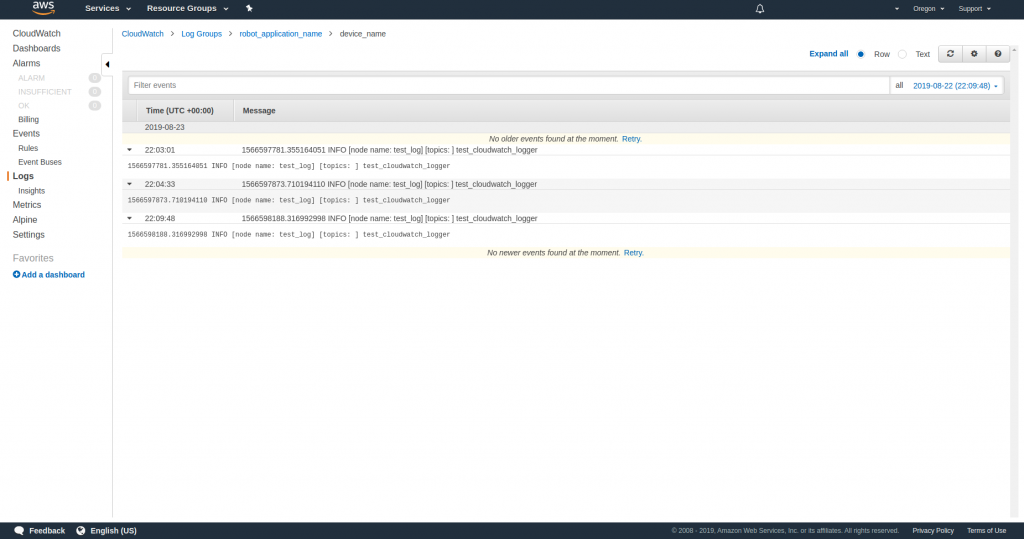This screenshot has height=539, width=1024.
Task: Open Alpine in the sidebar
Action: click(x=25, y=220)
